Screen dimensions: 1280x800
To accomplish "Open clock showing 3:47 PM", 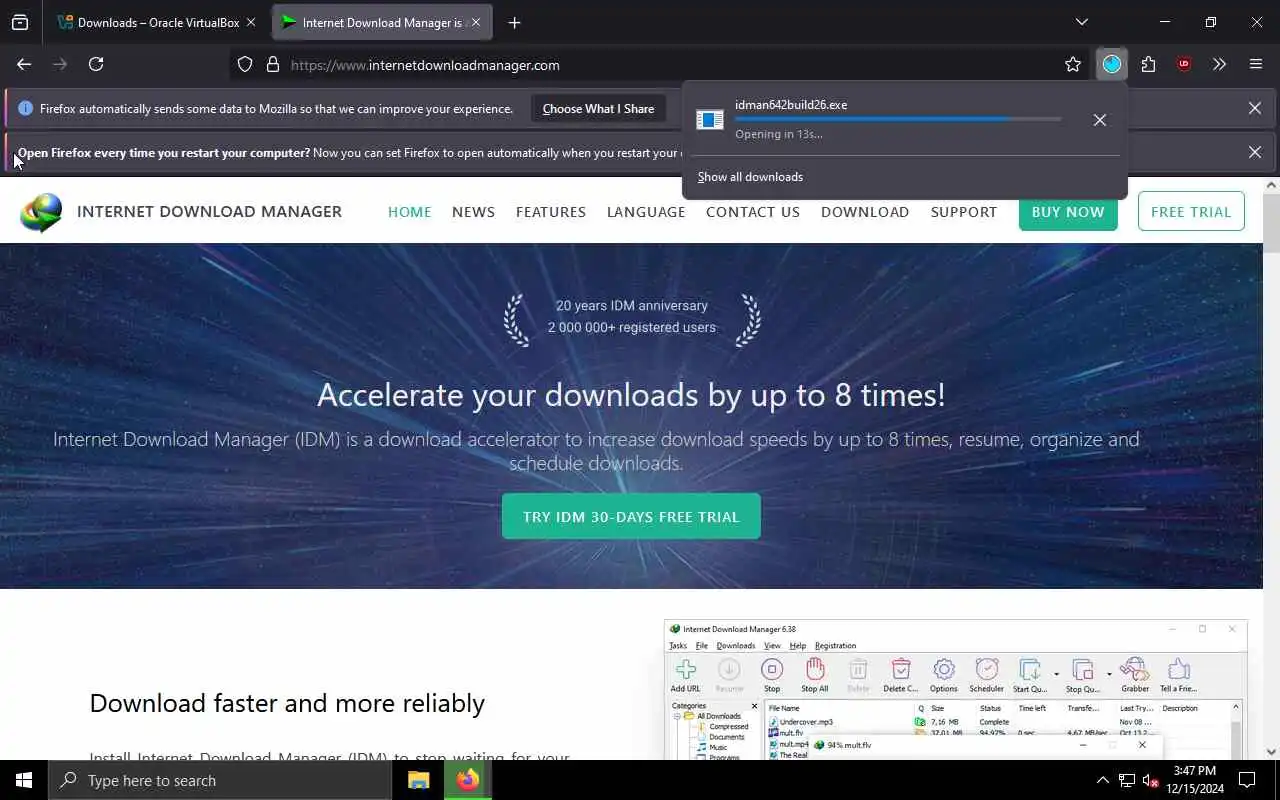I will [x=1195, y=780].
